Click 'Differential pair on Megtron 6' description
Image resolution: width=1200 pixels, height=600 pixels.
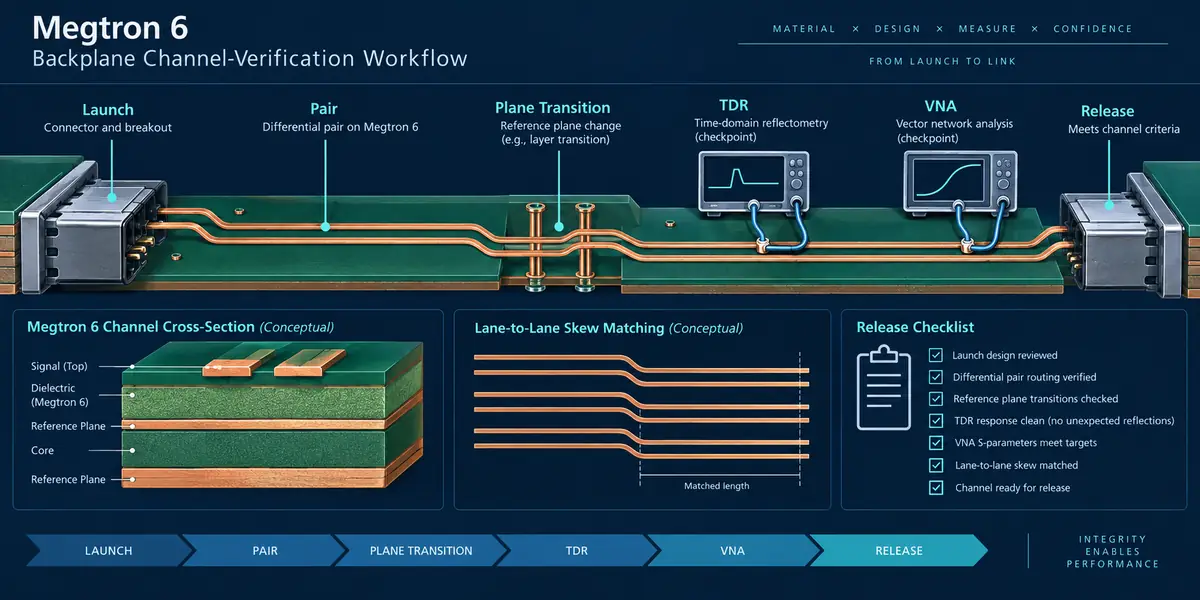[x=340, y=127]
